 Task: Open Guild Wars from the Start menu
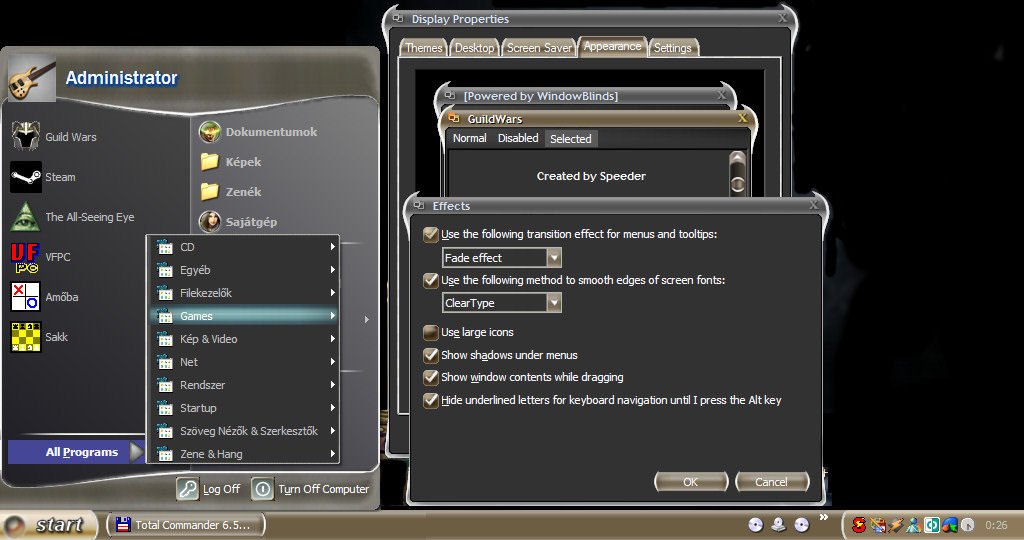[70, 137]
